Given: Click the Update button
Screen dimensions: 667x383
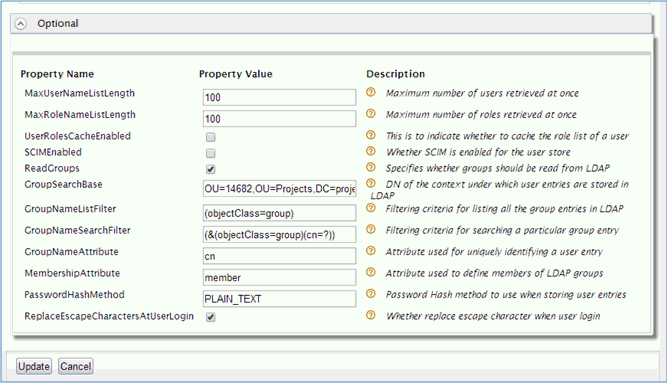Looking at the screenshot, I should (x=34, y=366).
